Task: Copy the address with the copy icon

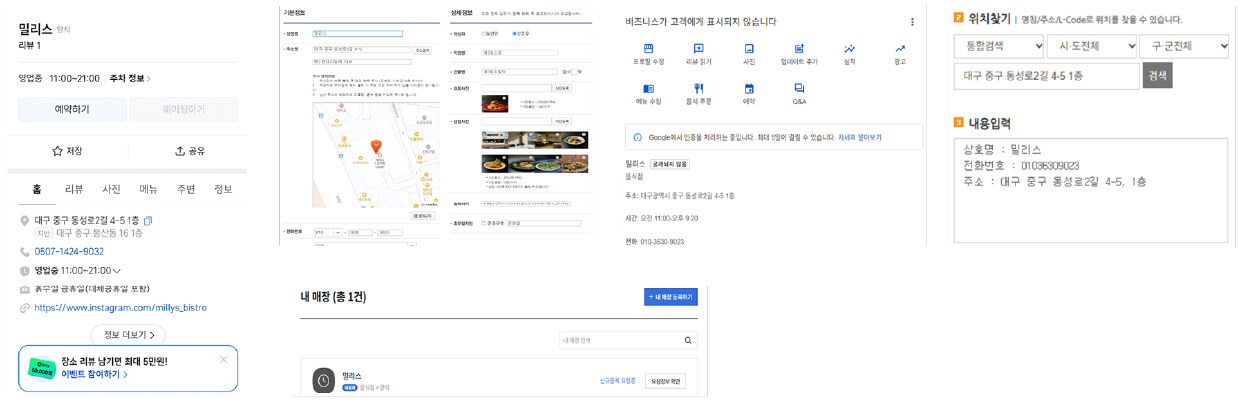Action: click(148, 220)
